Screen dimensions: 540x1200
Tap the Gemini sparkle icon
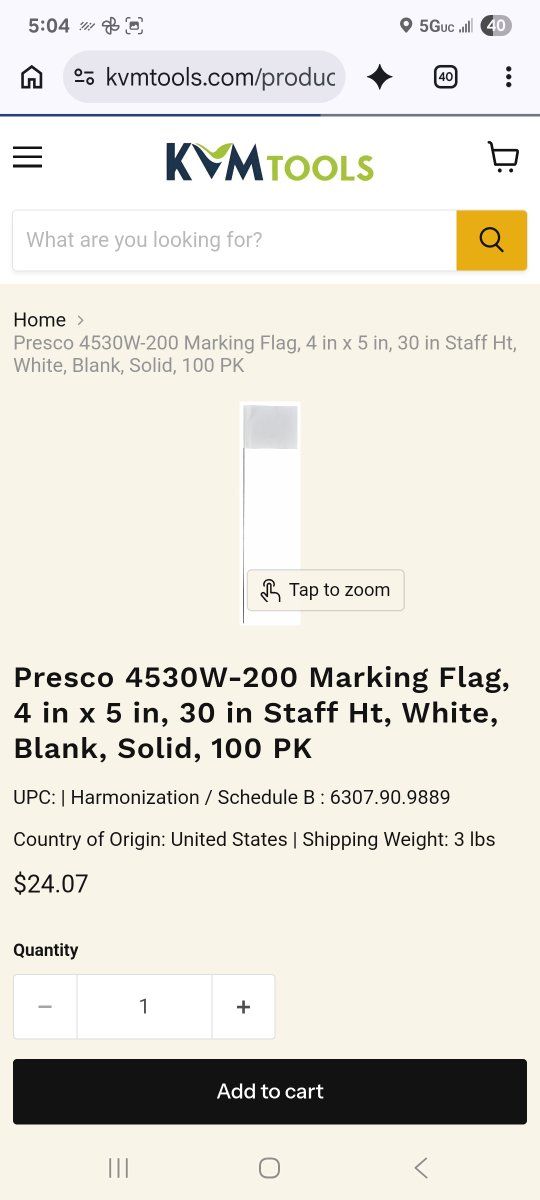pos(380,77)
